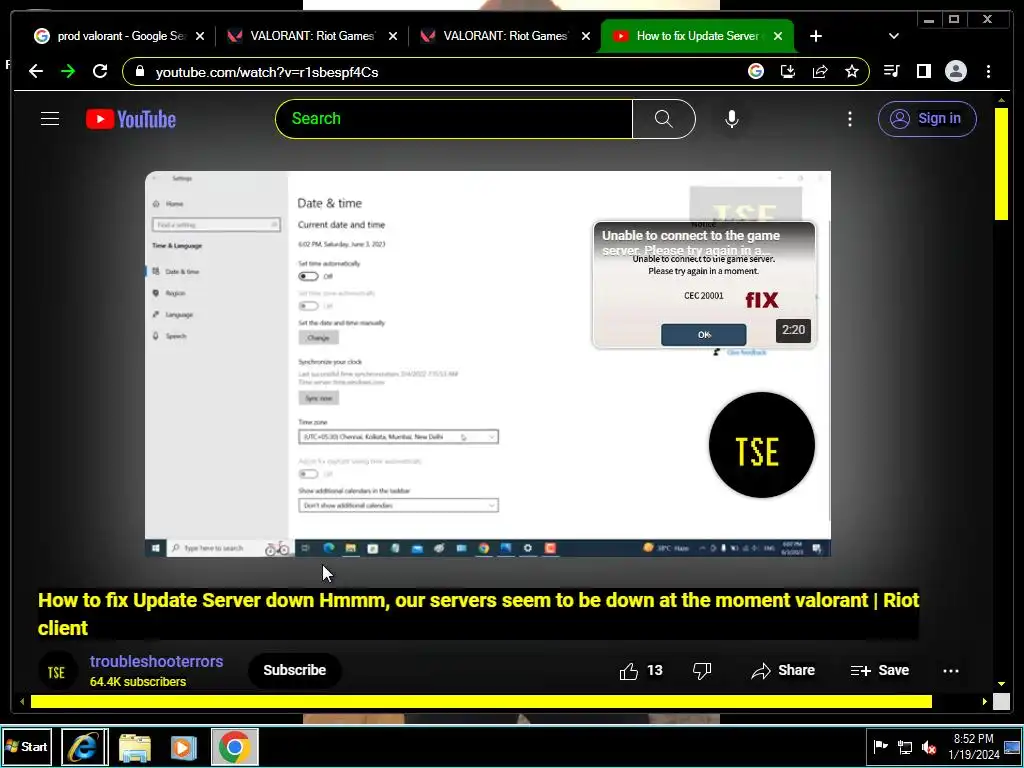Open a new tab with plus button
Viewport: 1024px width, 768px height.
pyautogui.click(x=816, y=36)
